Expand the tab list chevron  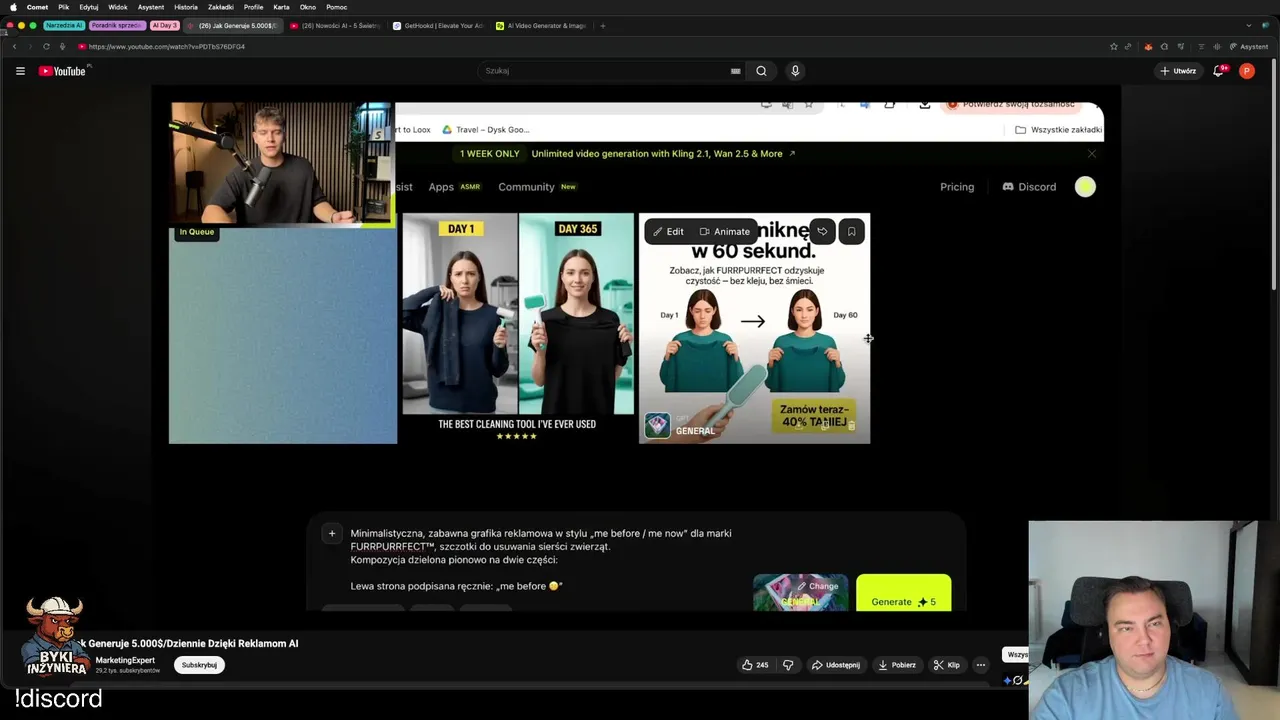[x=1249, y=26]
